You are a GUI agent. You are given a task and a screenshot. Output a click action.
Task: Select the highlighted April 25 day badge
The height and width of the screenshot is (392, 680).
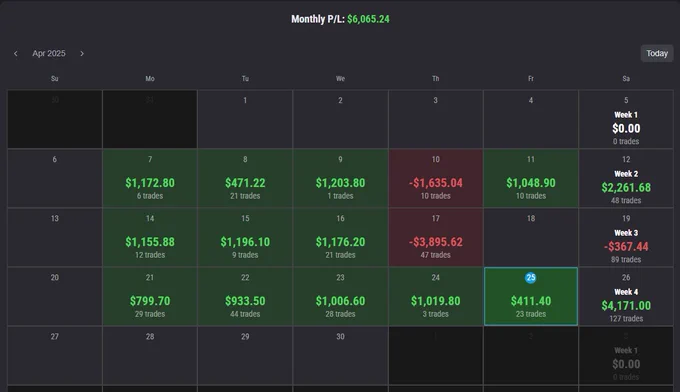(530, 278)
